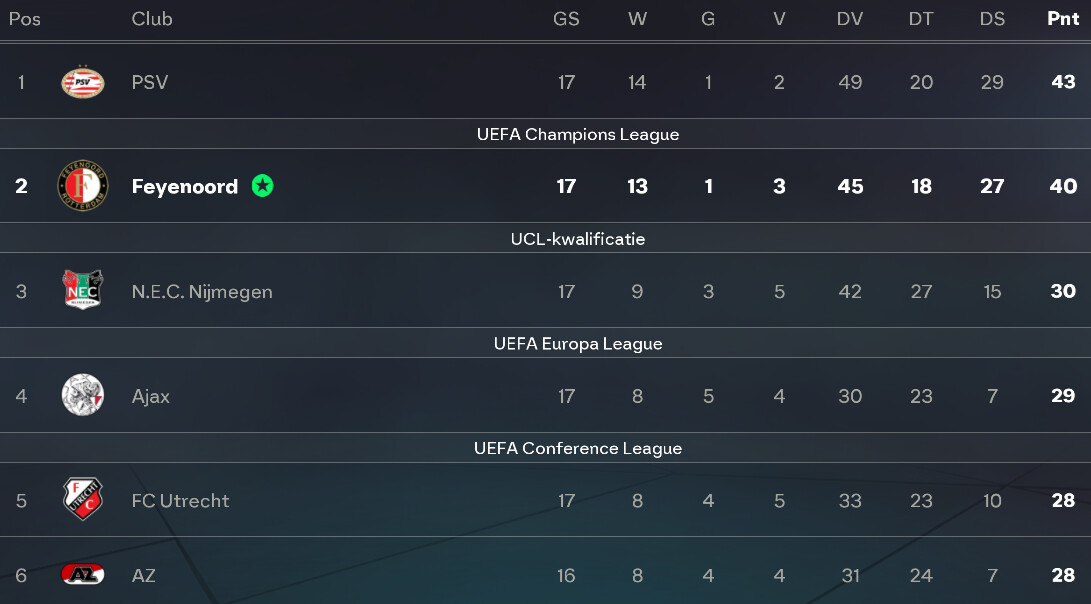Click PSV's 43 points value
Image resolution: width=1091 pixels, height=604 pixels.
pyautogui.click(x=1063, y=82)
